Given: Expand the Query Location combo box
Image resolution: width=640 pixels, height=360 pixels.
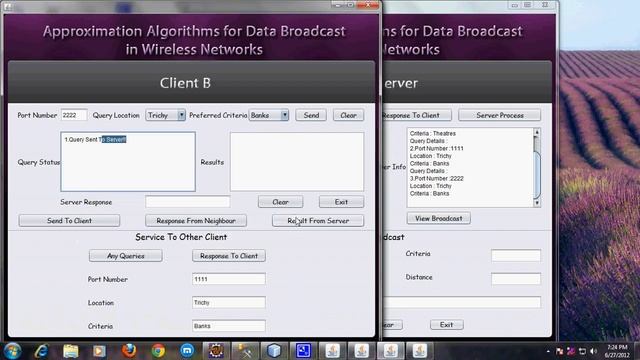Looking at the screenshot, I should point(181,115).
